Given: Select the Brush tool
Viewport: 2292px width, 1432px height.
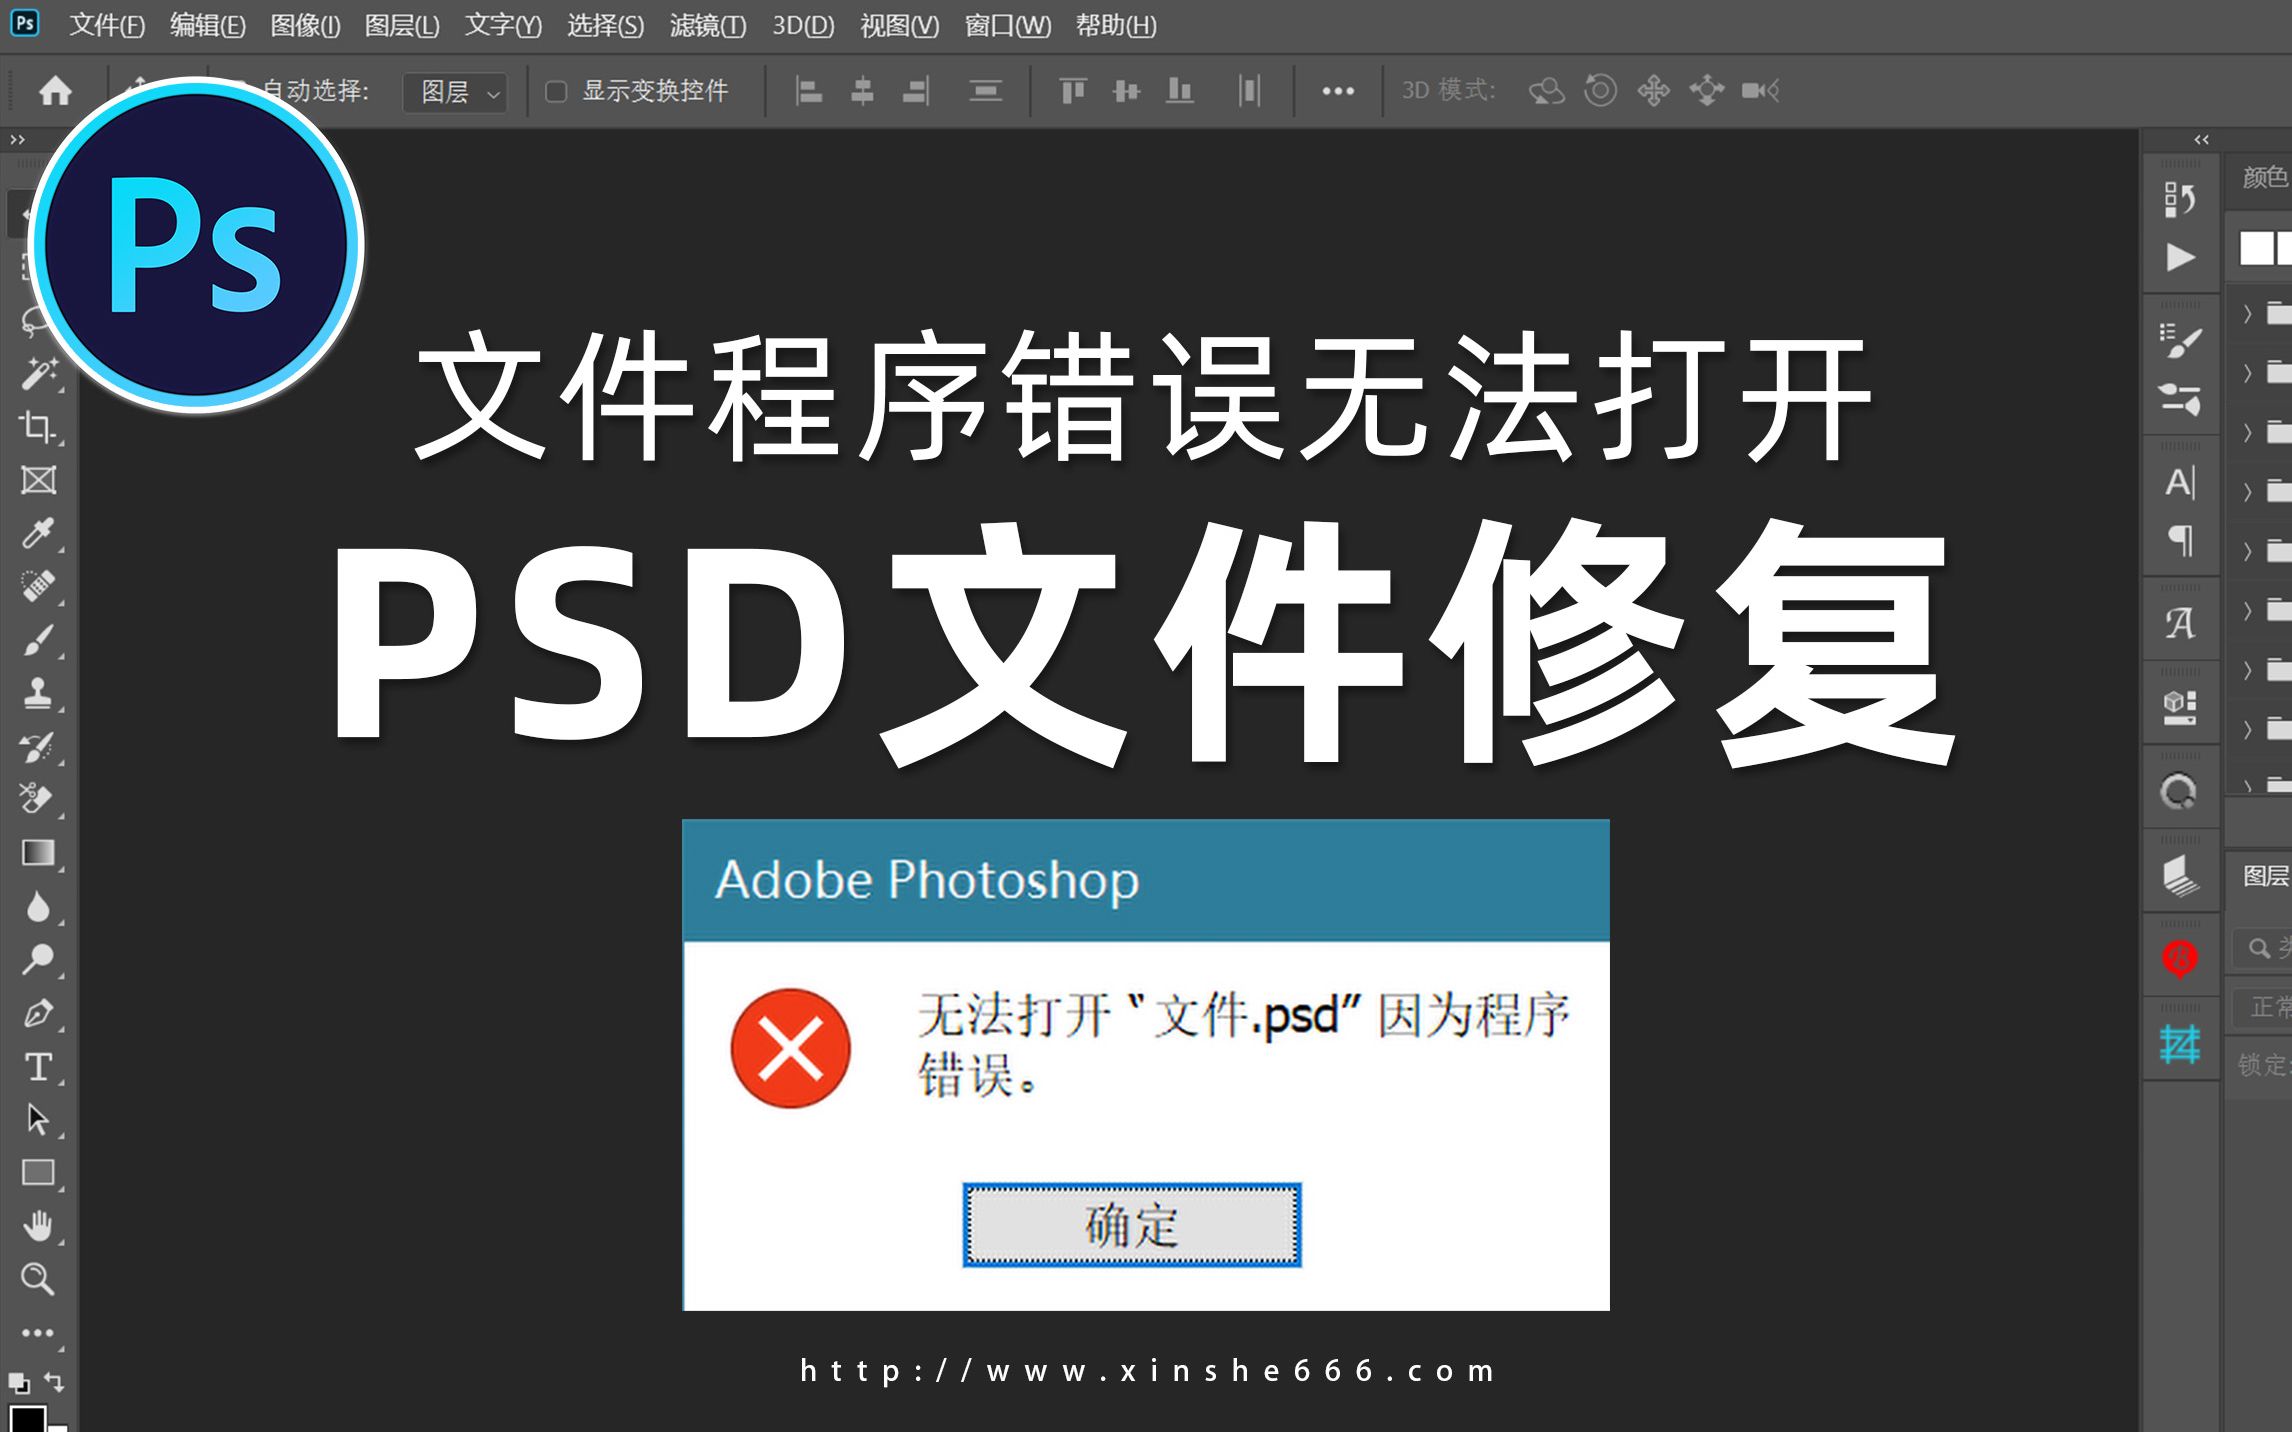Looking at the screenshot, I should pyautogui.click(x=39, y=640).
